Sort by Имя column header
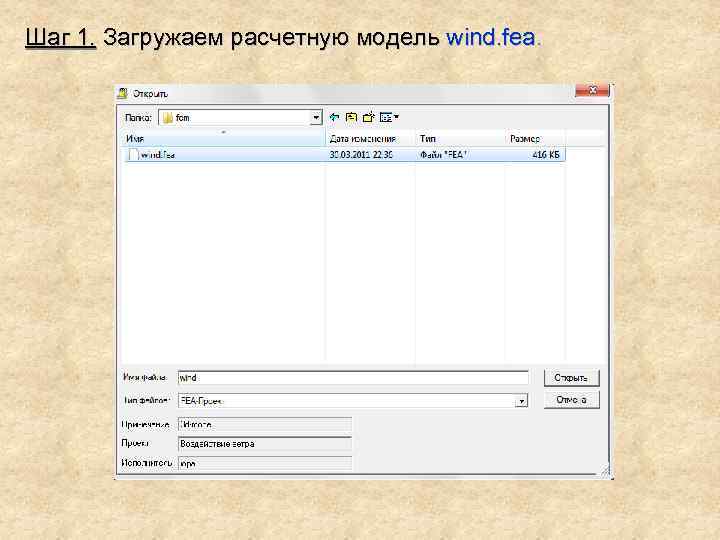Viewport: 720px width, 540px height. coord(224,139)
